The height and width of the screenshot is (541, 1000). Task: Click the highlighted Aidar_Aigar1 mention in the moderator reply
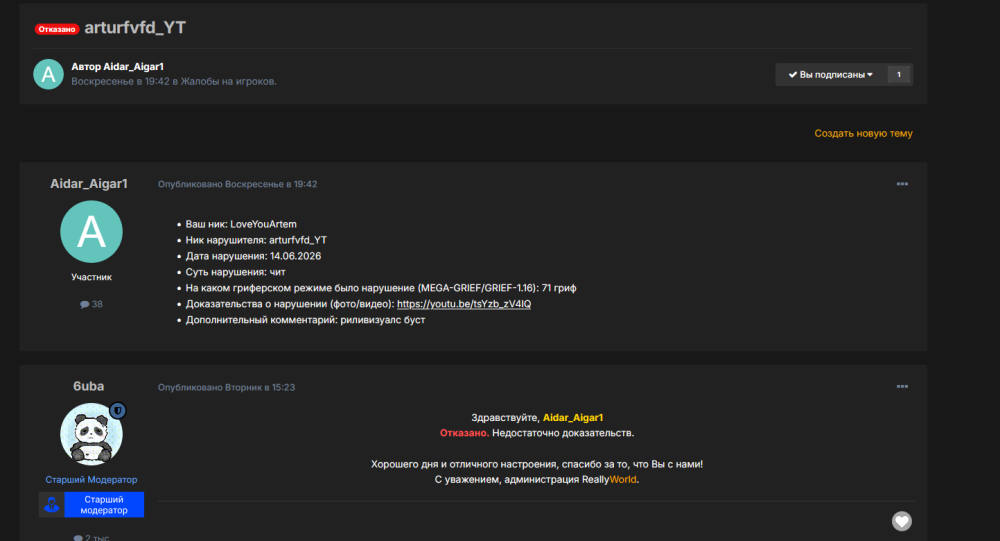click(573, 417)
